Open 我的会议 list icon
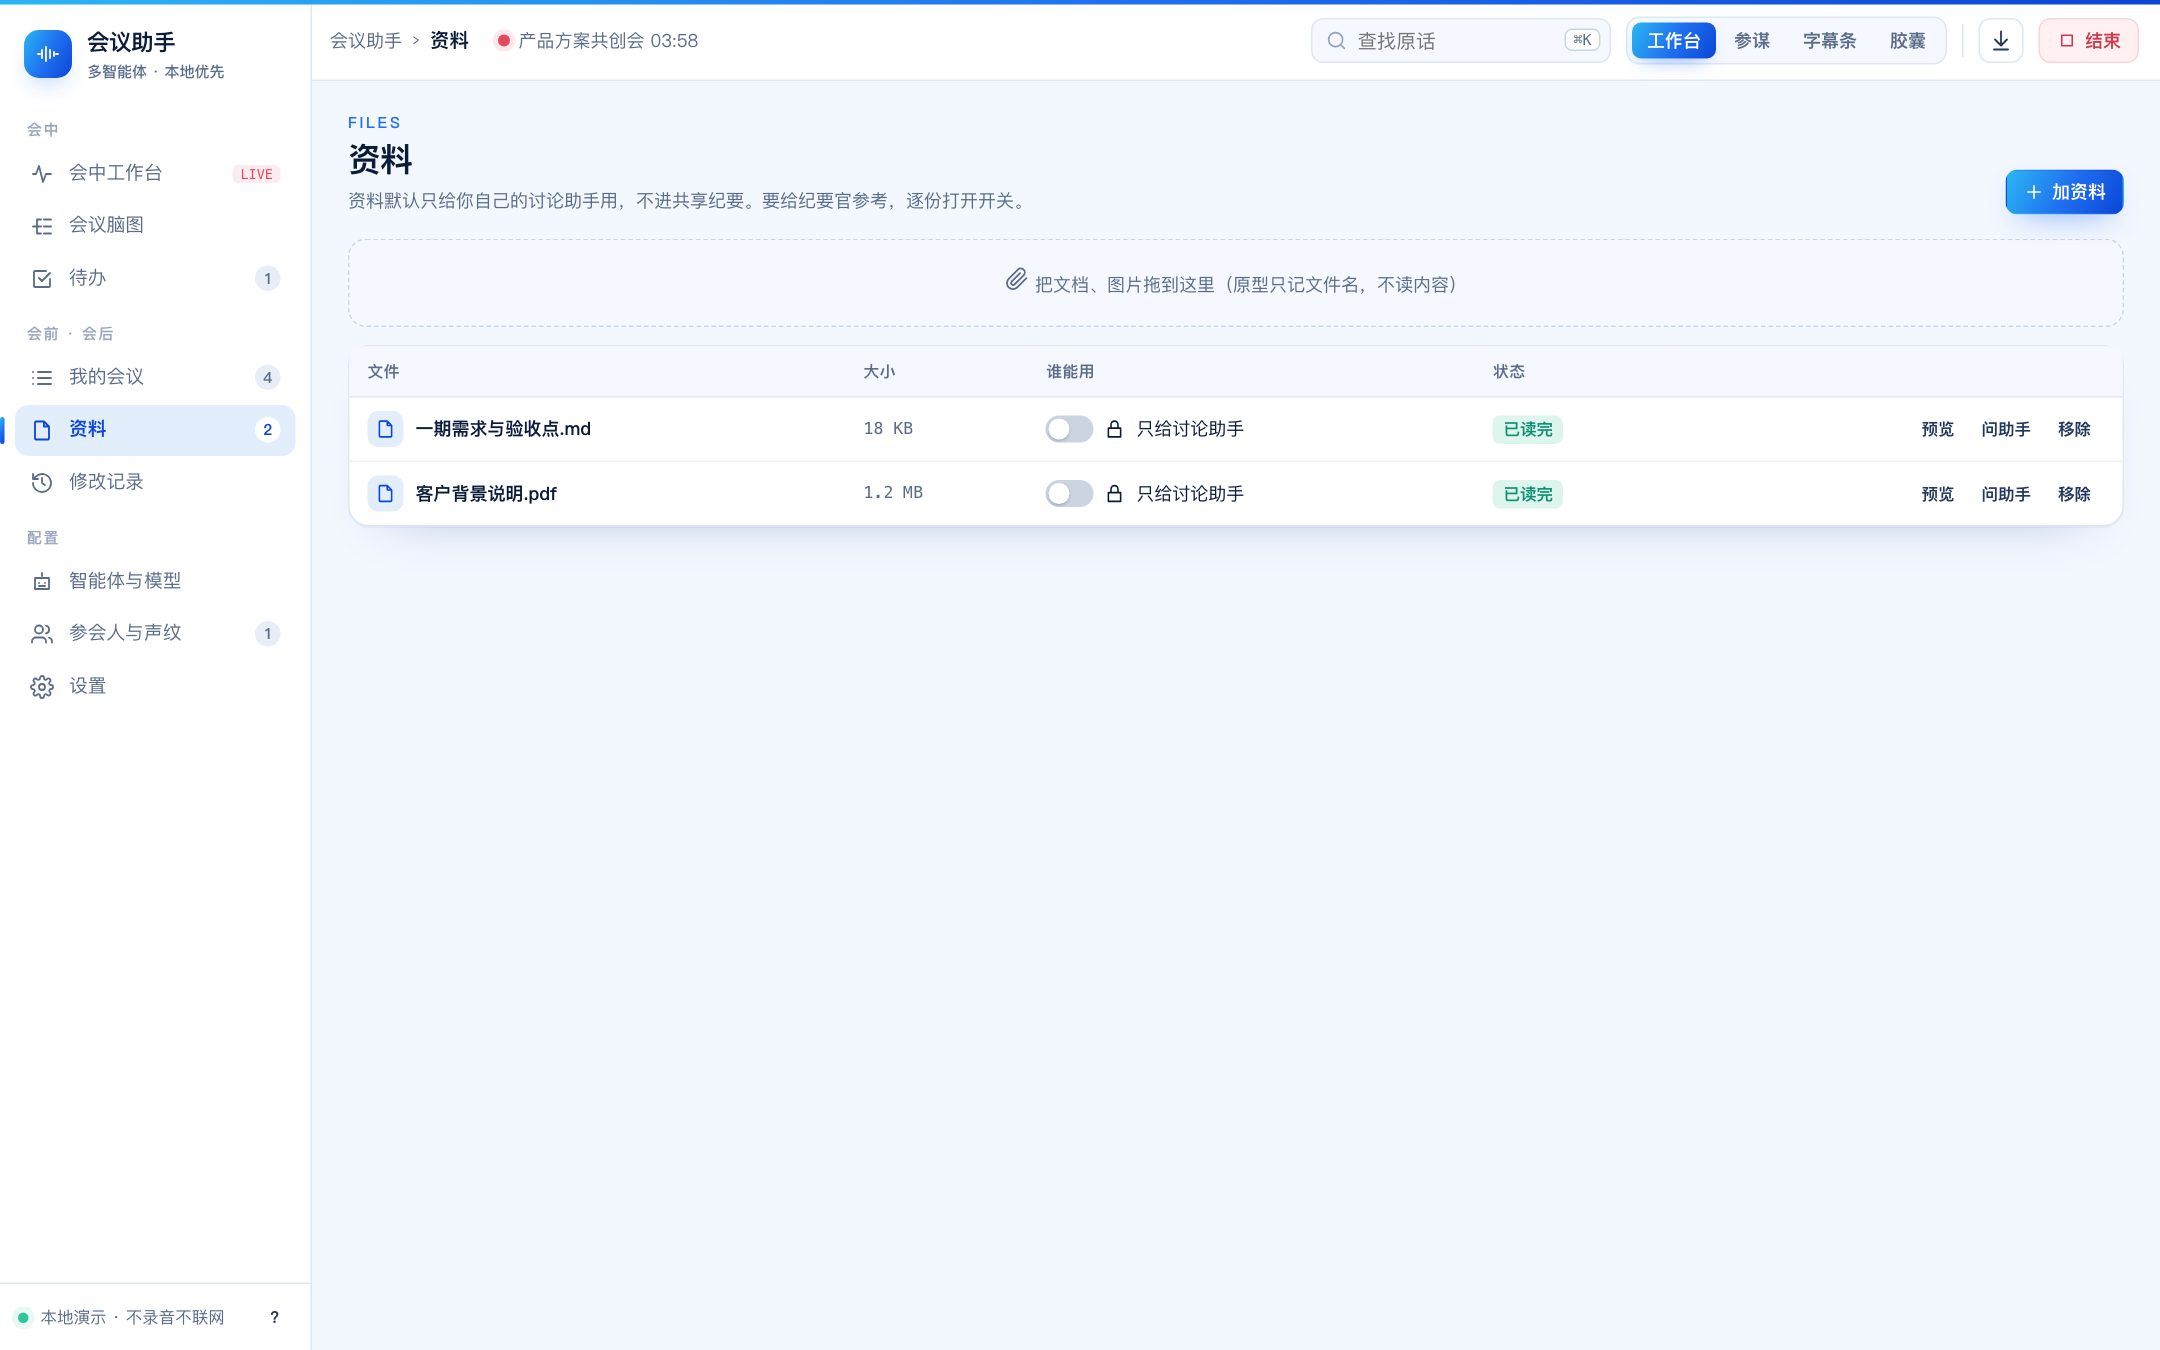The height and width of the screenshot is (1350, 2160). [42, 378]
